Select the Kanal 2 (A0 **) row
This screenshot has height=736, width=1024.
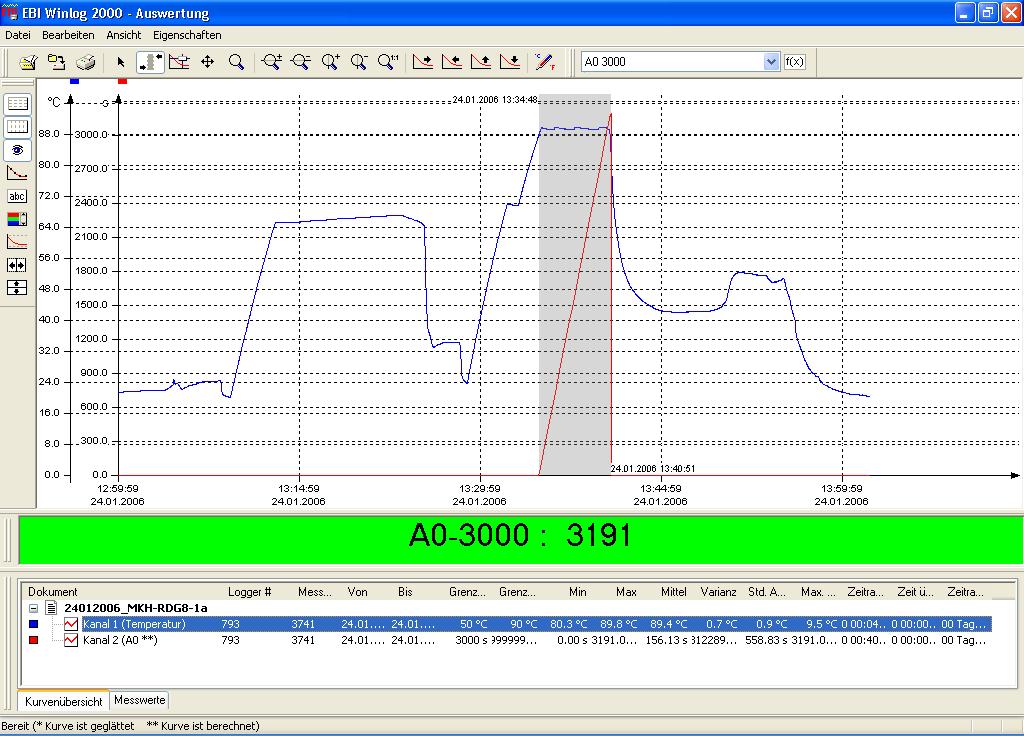[x=536, y=641]
